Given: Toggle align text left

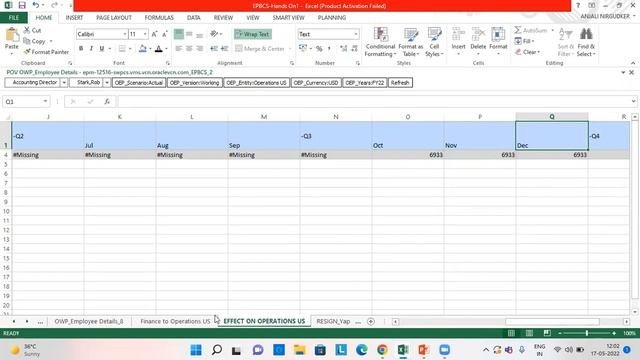Looking at the screenshot, I should click(x=178, y=49).
